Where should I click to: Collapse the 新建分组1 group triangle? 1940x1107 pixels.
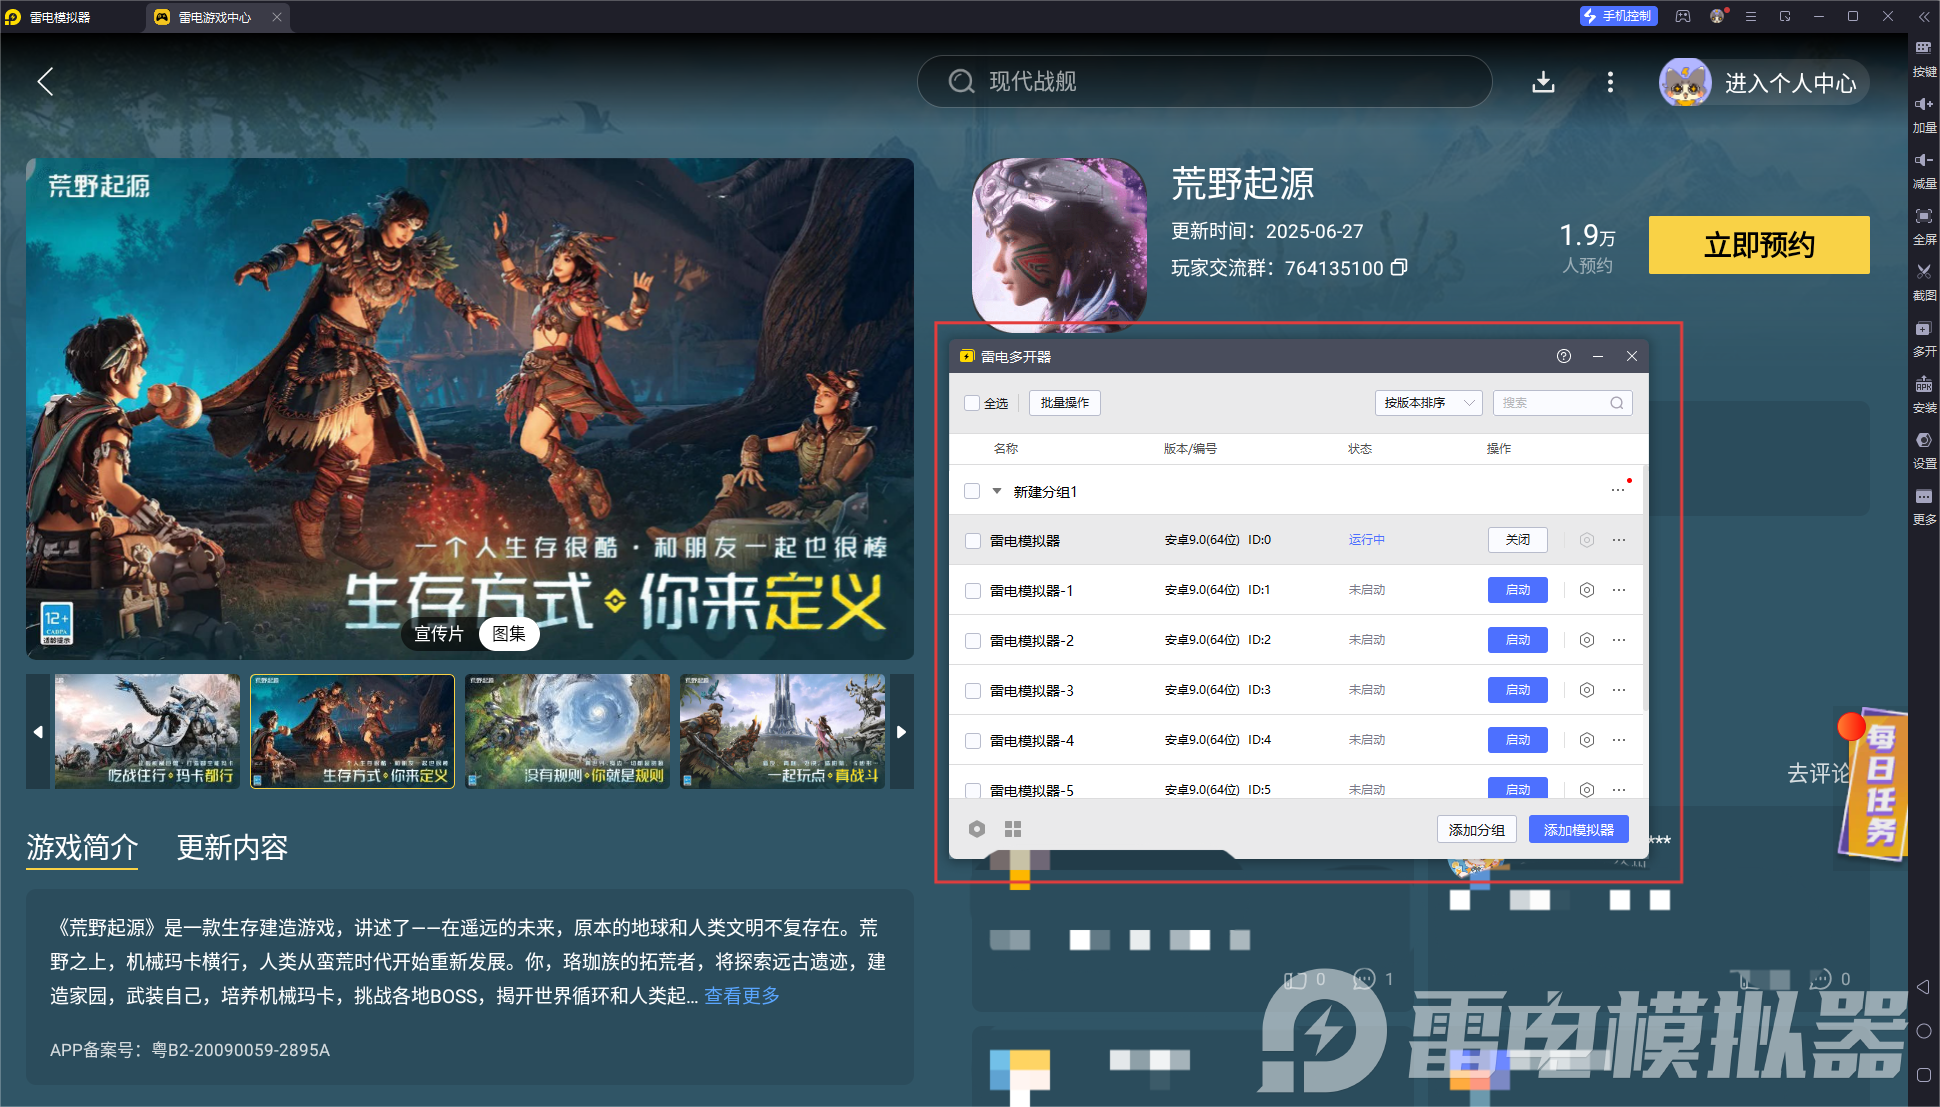pyautogui.click(x=996, y=491)
